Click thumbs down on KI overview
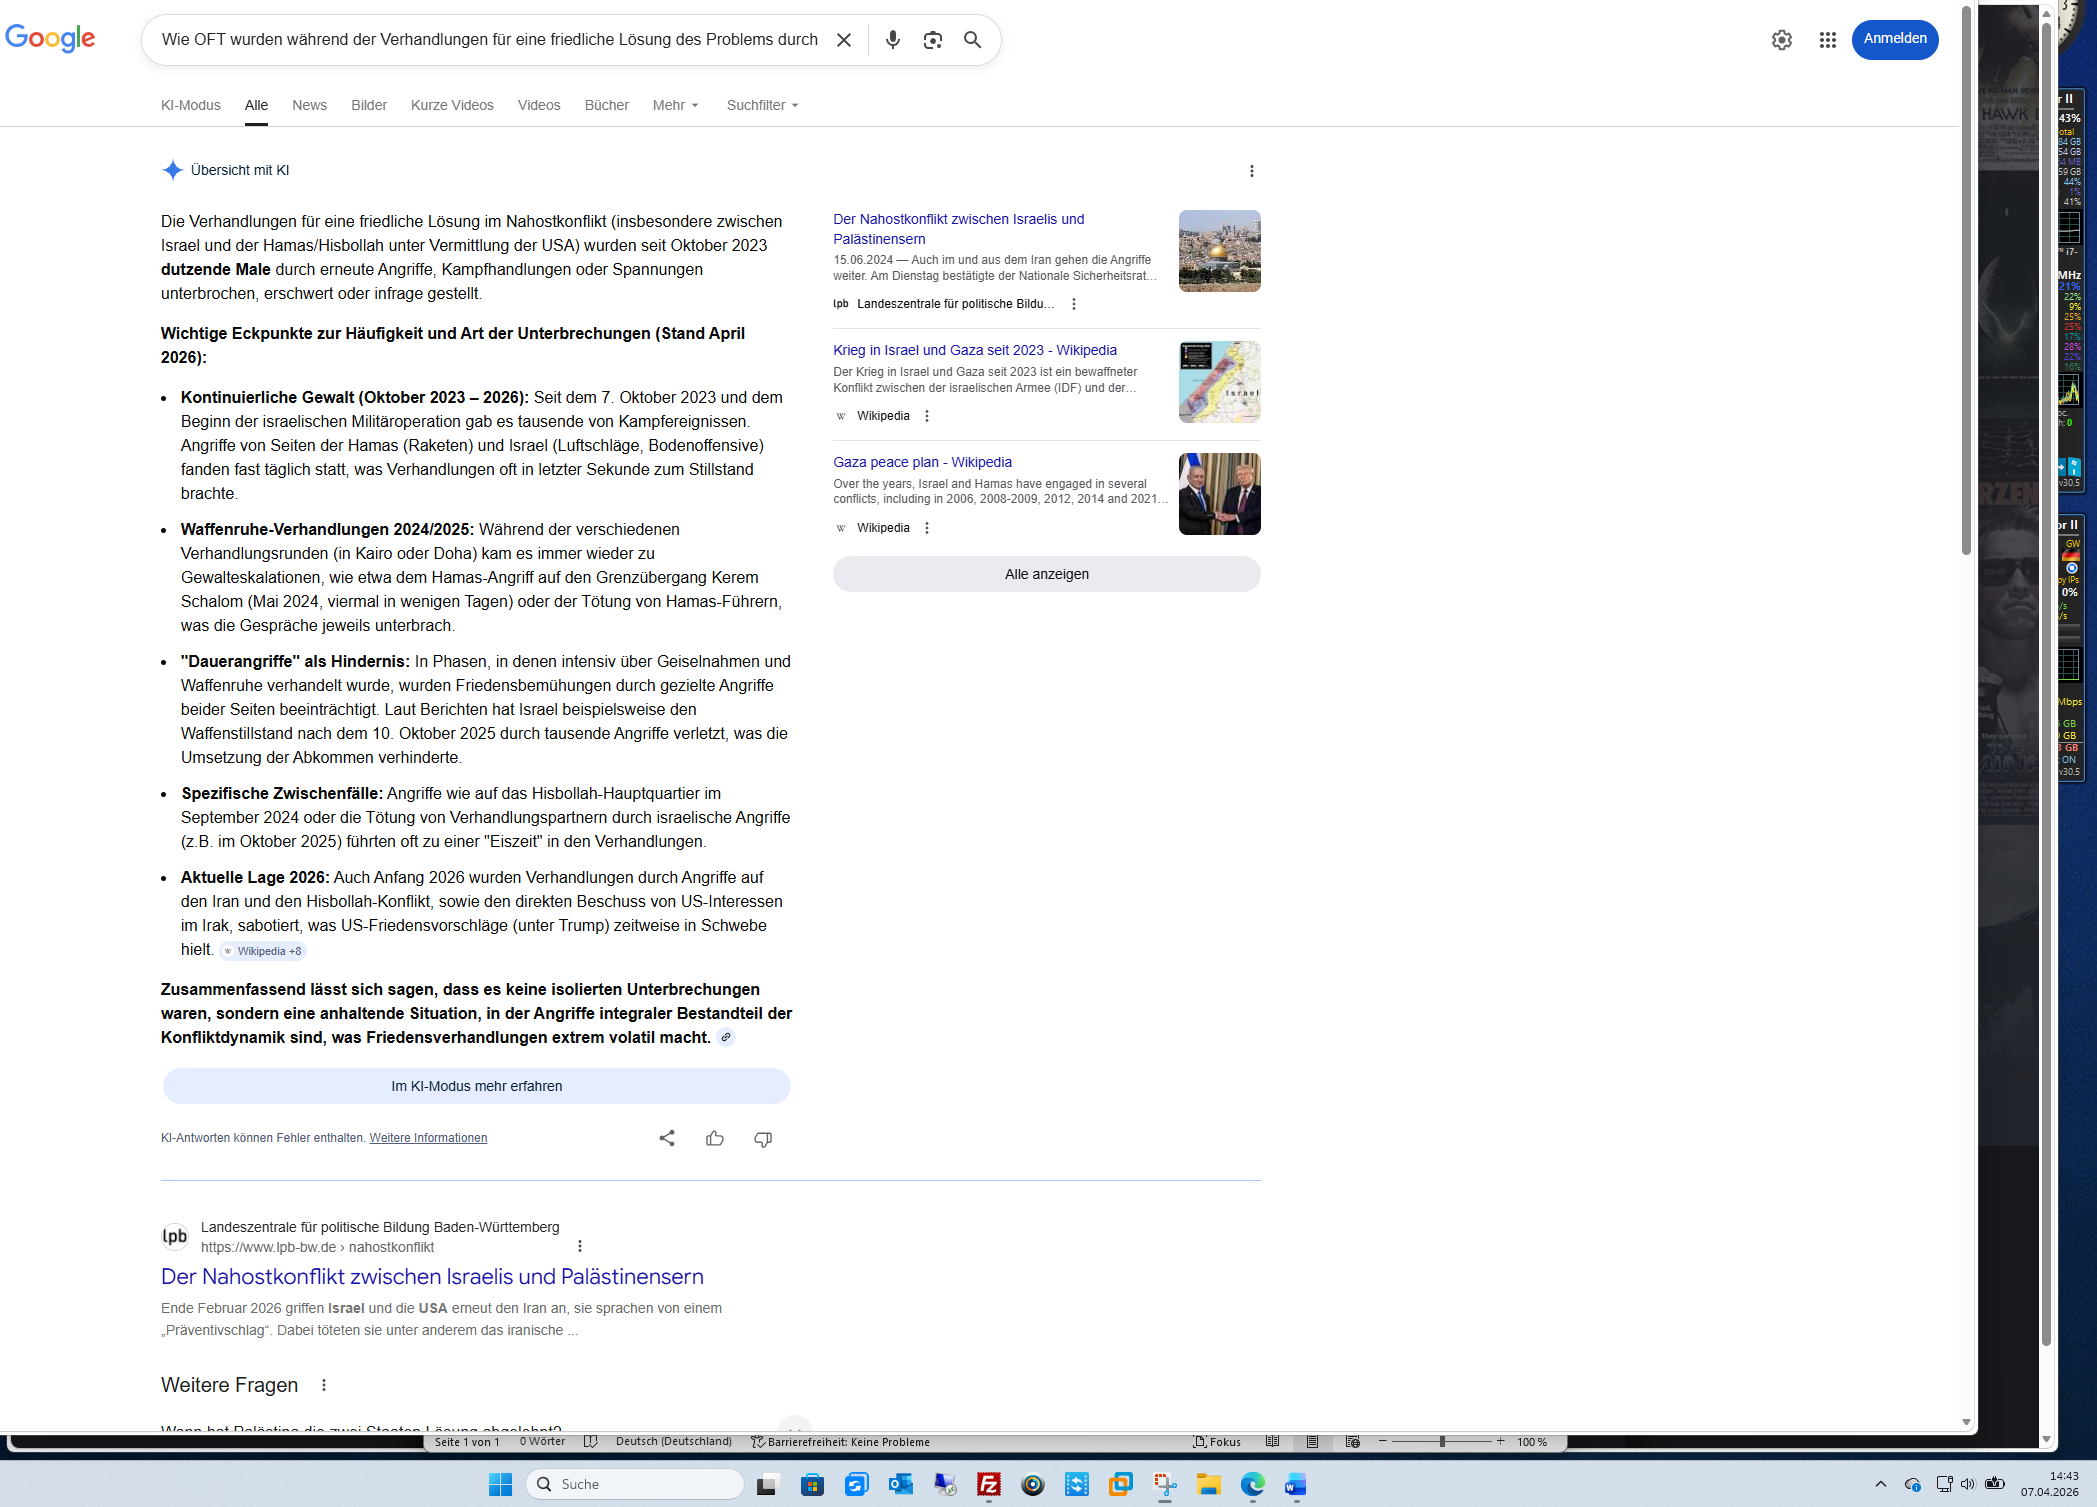2097x1507 pixels. click(x=762, y=1138)
